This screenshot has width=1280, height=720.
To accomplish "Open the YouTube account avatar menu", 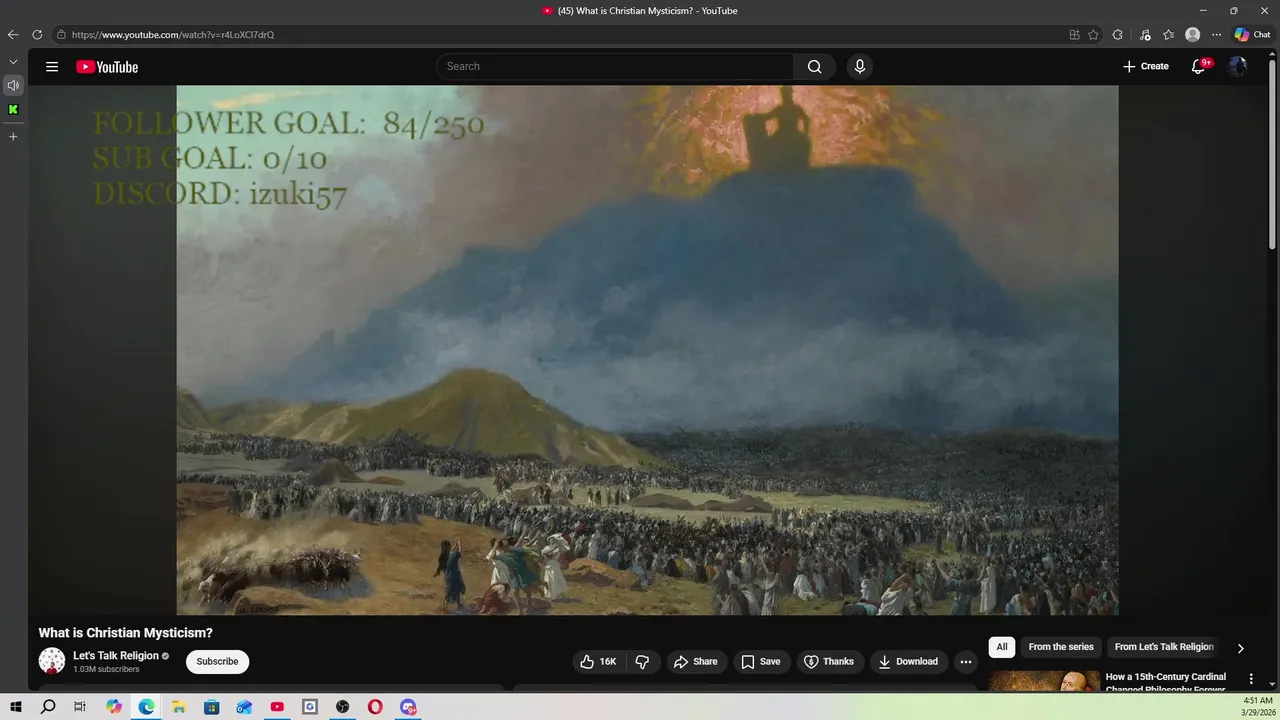I will pos(1238,66).
